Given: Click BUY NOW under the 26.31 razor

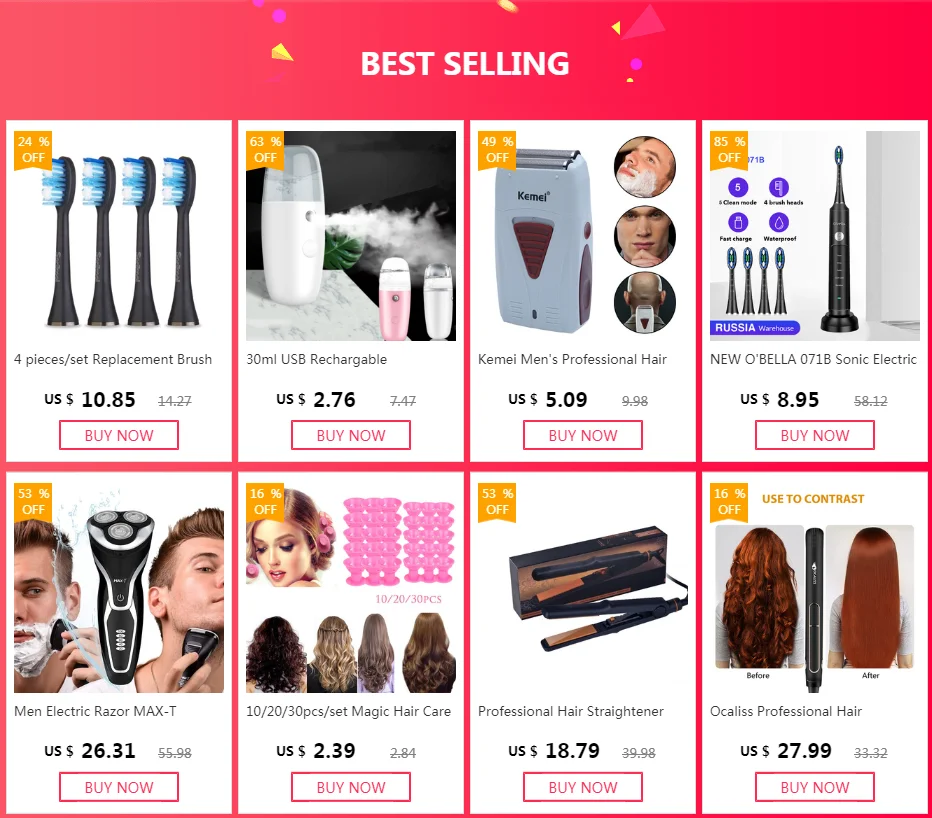Looking at the screenshot, I should 119,787.
